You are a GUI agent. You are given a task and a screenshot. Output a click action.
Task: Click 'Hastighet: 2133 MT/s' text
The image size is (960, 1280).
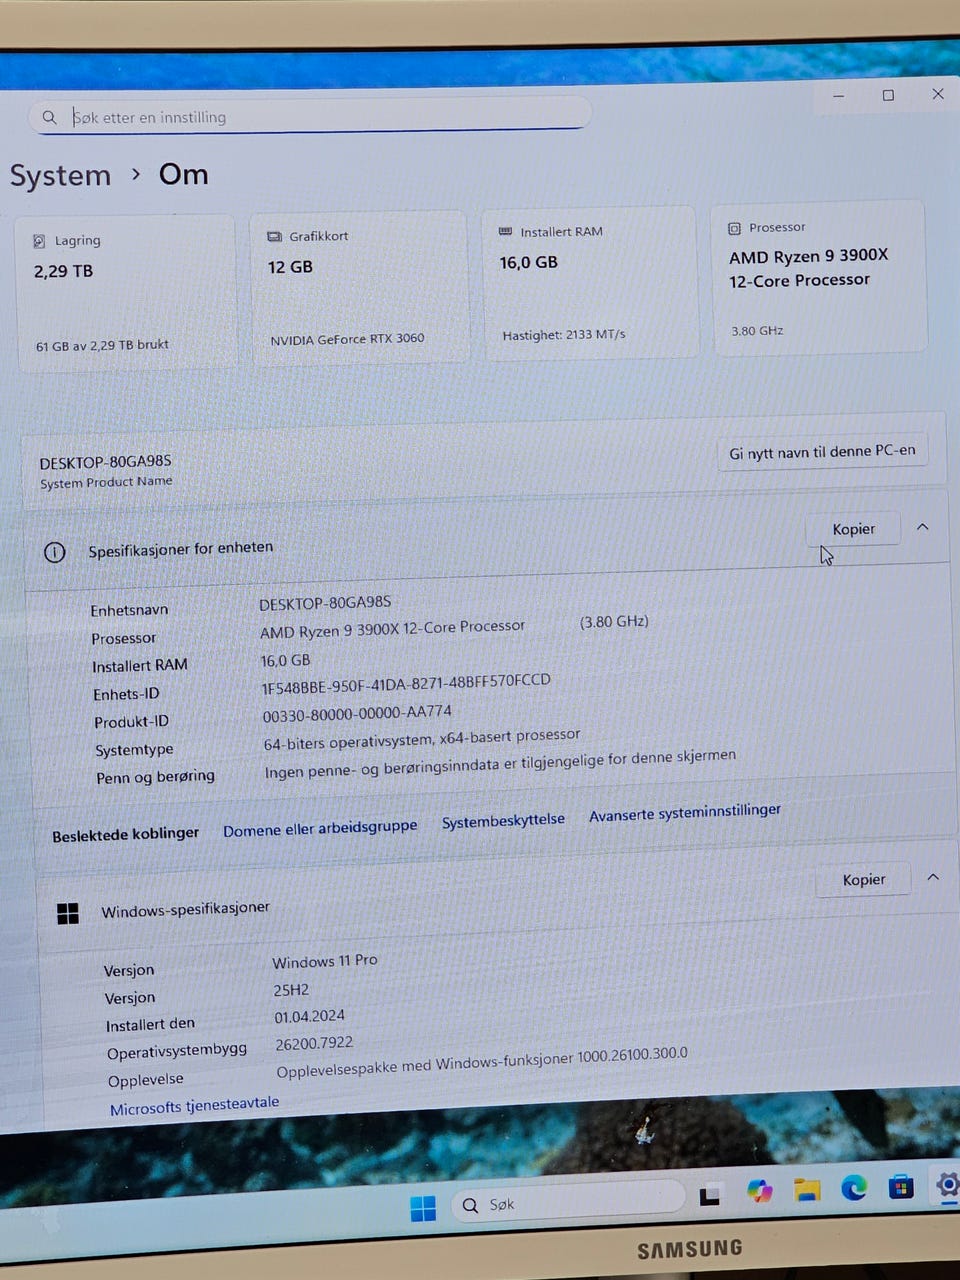click(x=564, y=335)
